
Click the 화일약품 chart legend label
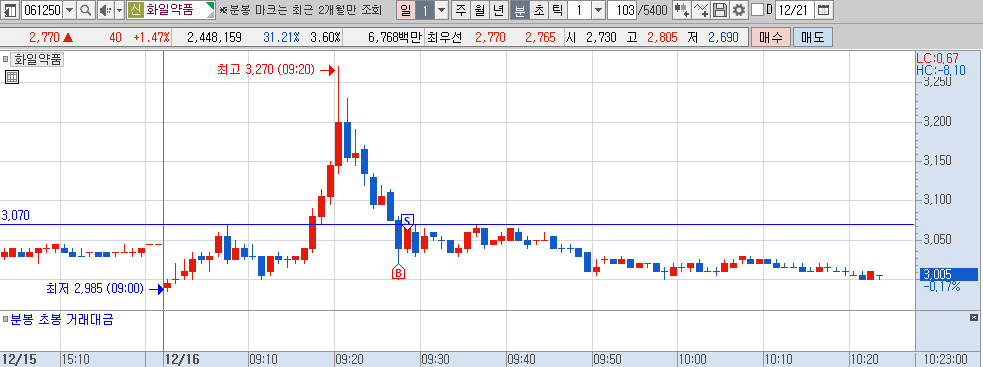click(36, 60)
